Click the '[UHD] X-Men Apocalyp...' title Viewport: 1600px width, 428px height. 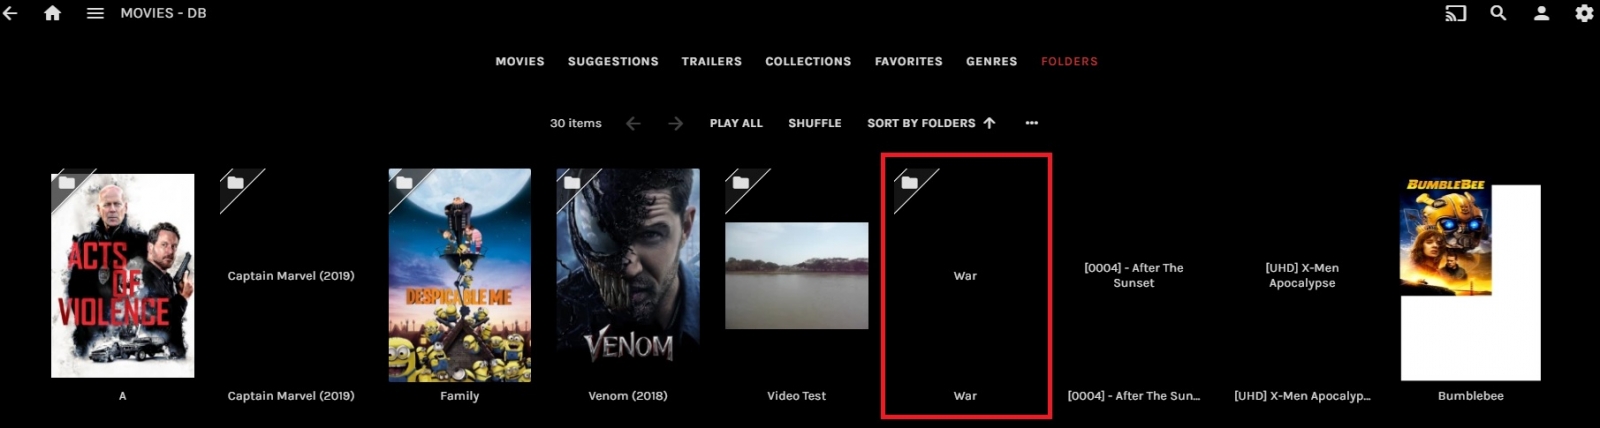[1302, 396]
